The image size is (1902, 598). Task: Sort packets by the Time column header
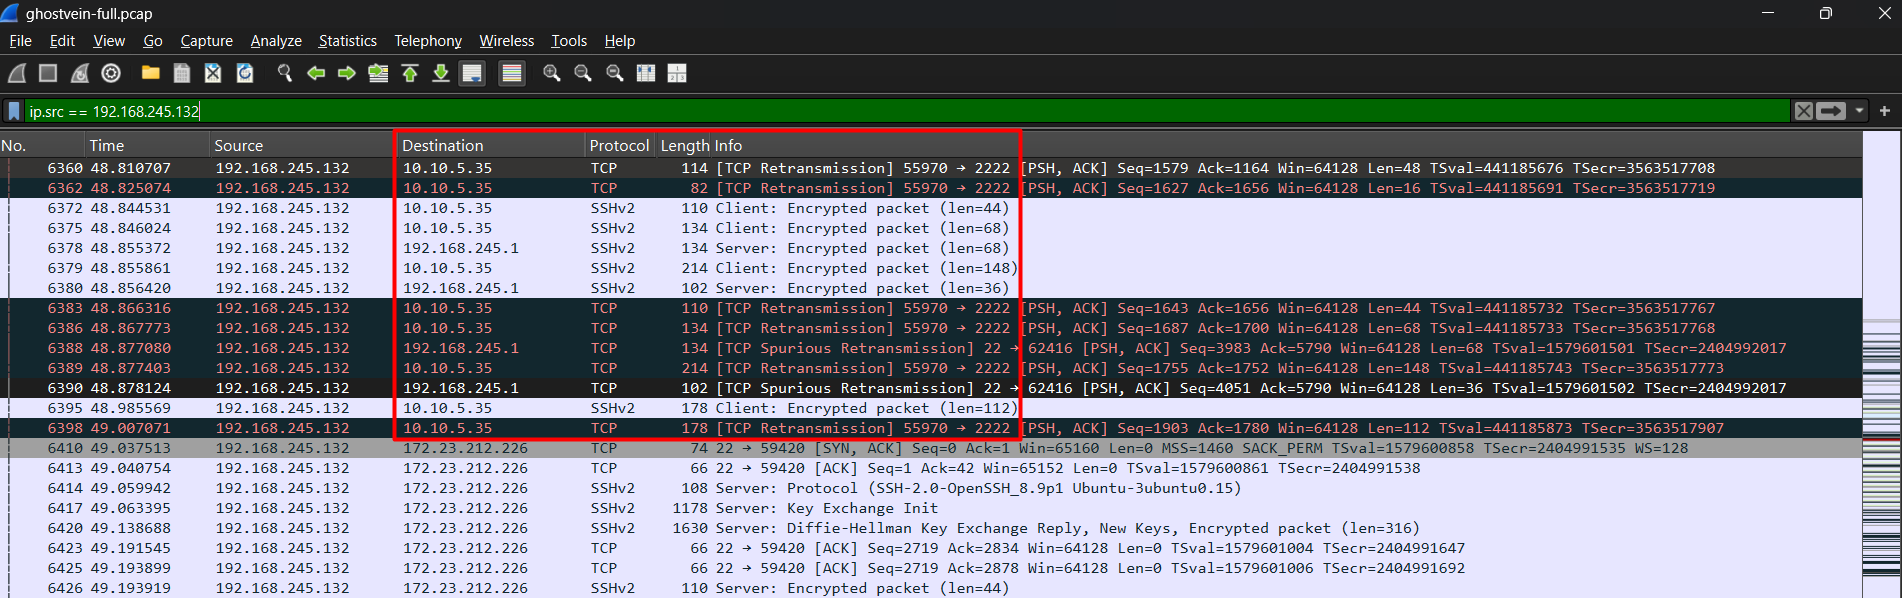pos(147,146)
